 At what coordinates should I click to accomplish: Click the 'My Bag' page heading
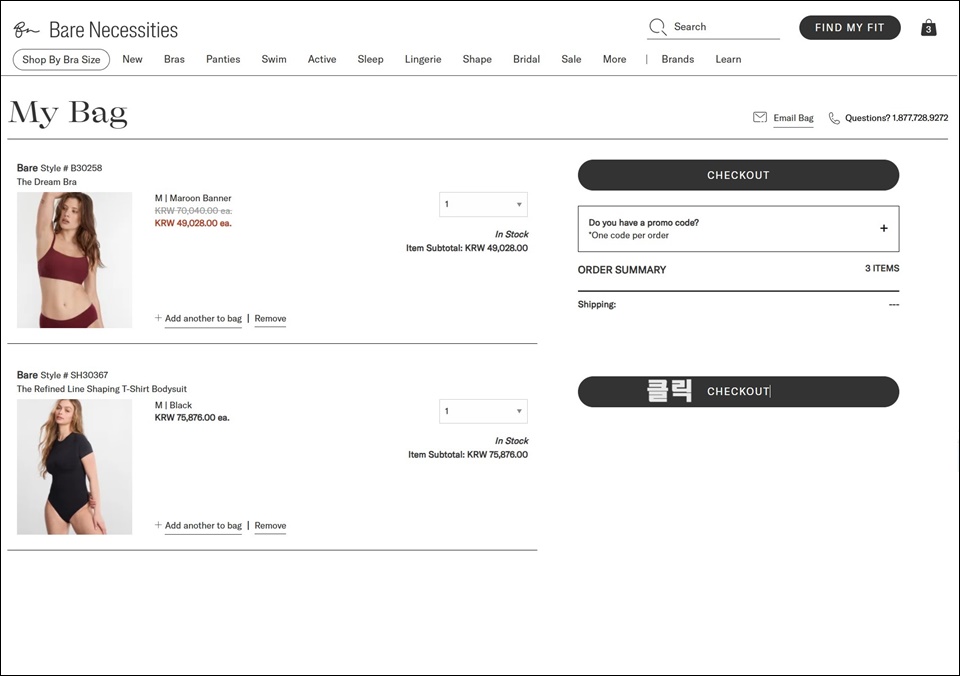[x=68, y=113]
